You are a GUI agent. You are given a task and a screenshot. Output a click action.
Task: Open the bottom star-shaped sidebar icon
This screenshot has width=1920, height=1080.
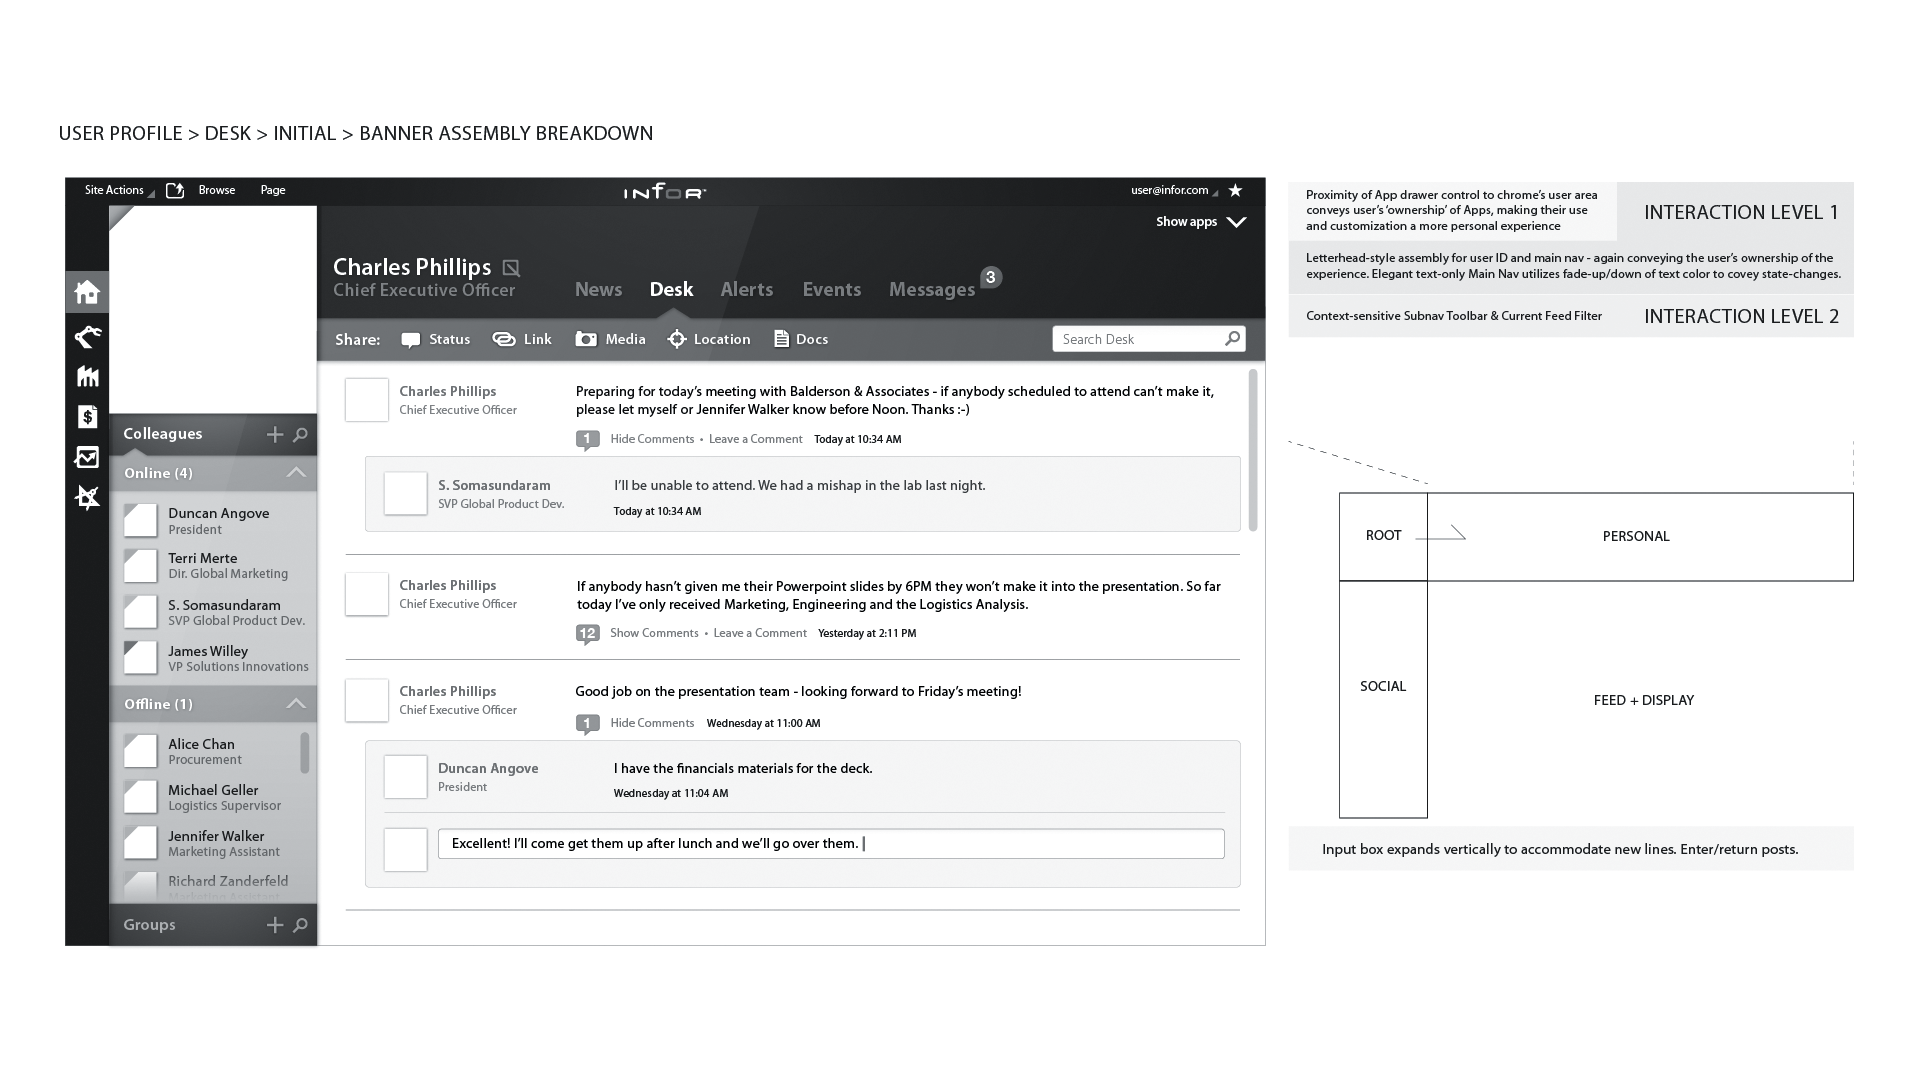[x=87, y=497]
